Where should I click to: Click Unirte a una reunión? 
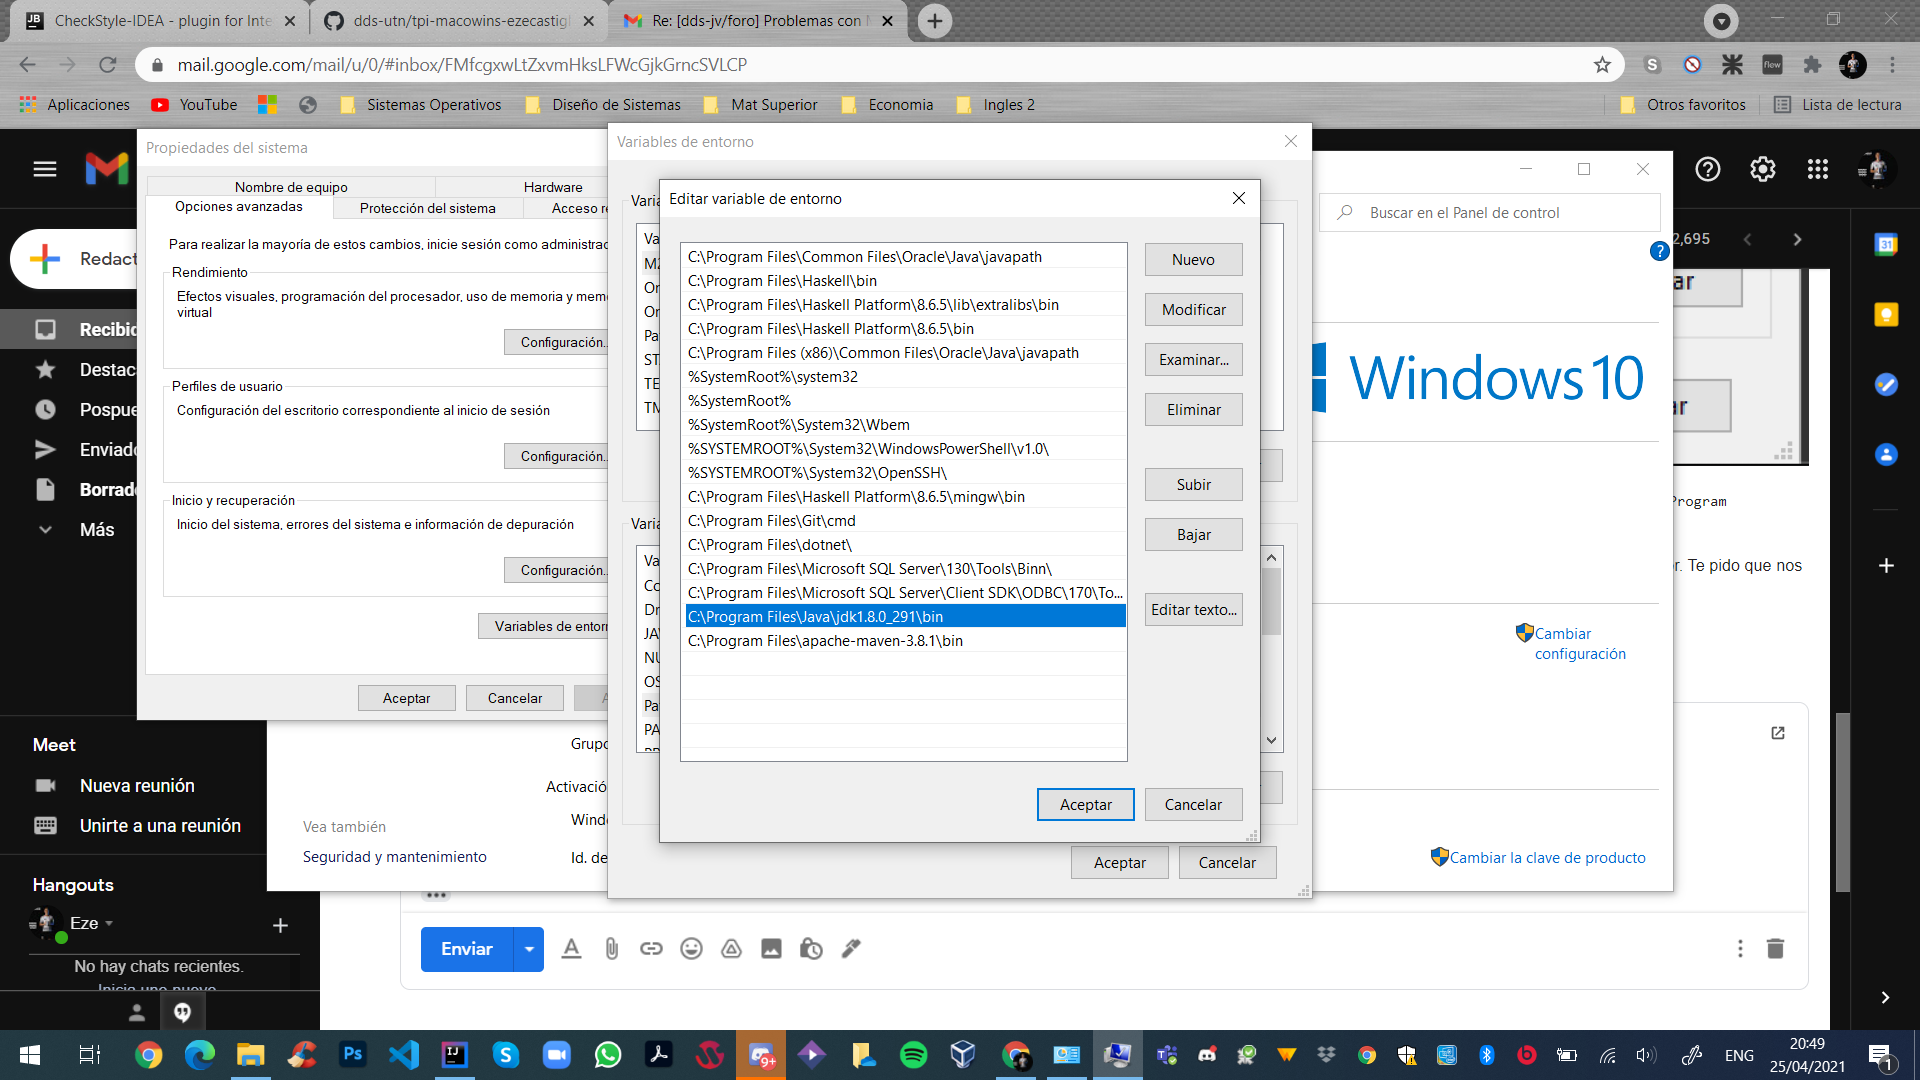[160, 826]
